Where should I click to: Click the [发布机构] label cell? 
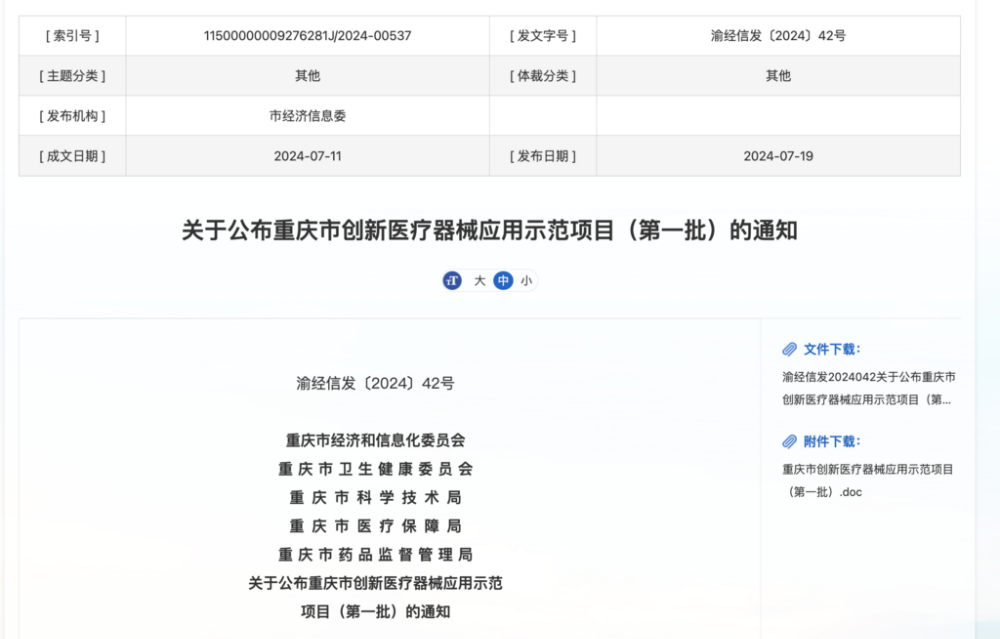[x=73, y=116]
